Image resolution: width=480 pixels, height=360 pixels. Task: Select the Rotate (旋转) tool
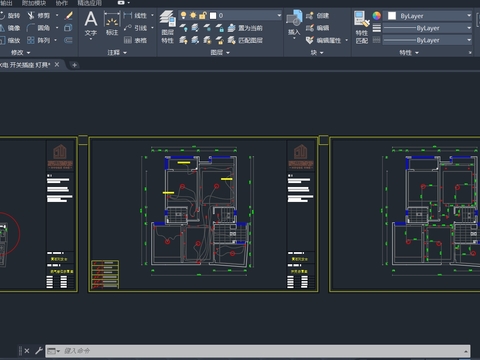point(10,15)
